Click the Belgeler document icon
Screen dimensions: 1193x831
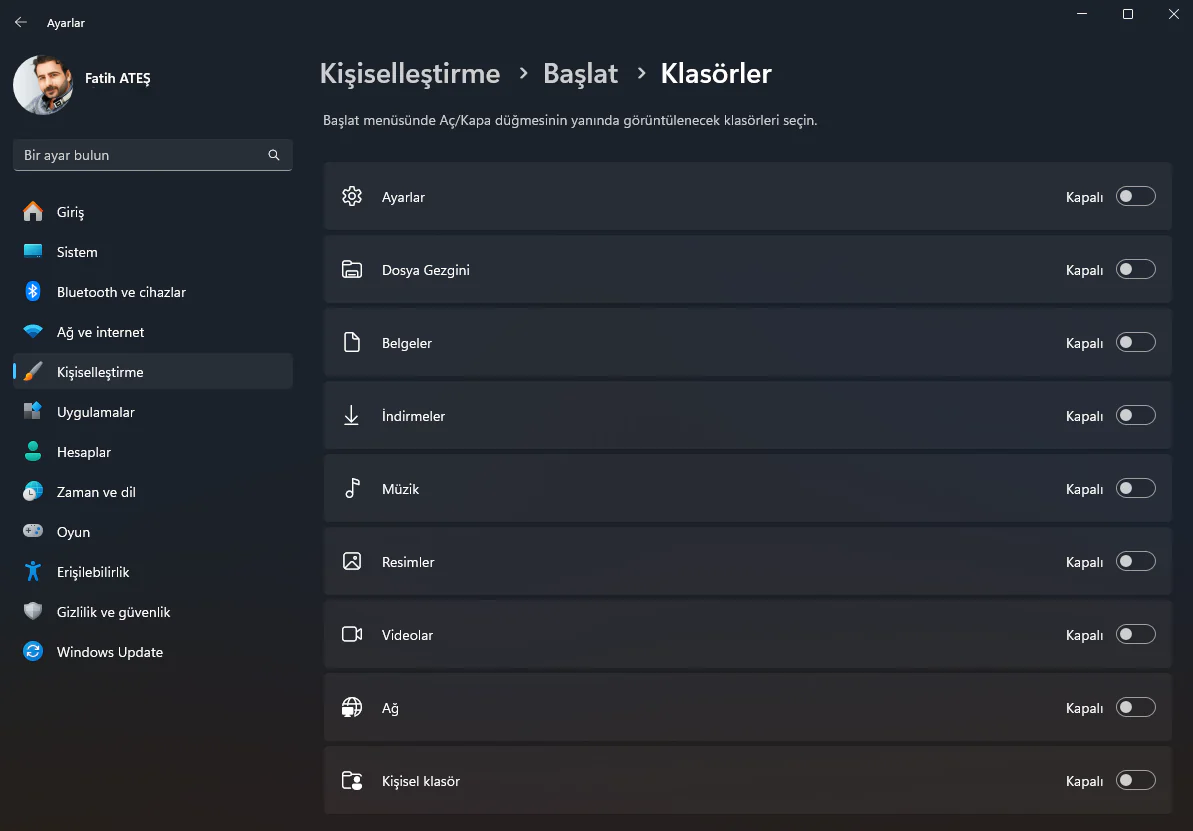352,342
